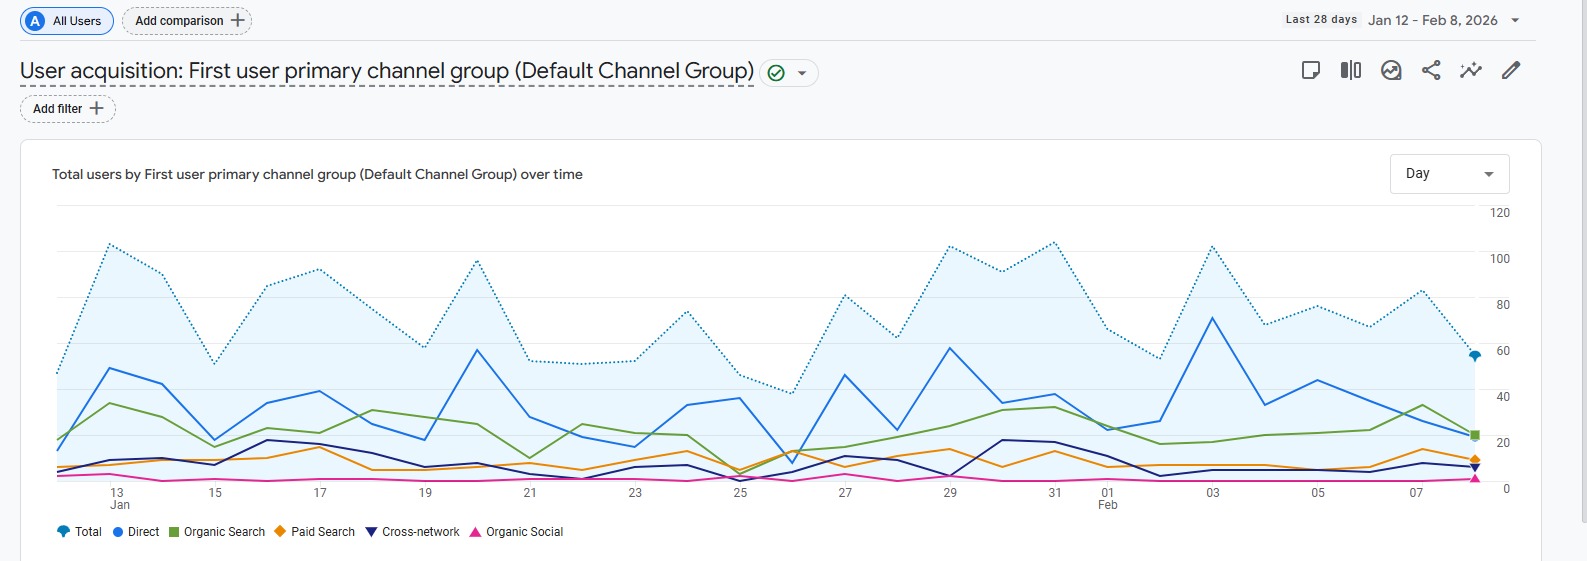Click the compare columns icon
The height and width of the screenshot is (561, 1587).
click(x=1350, y=70)
